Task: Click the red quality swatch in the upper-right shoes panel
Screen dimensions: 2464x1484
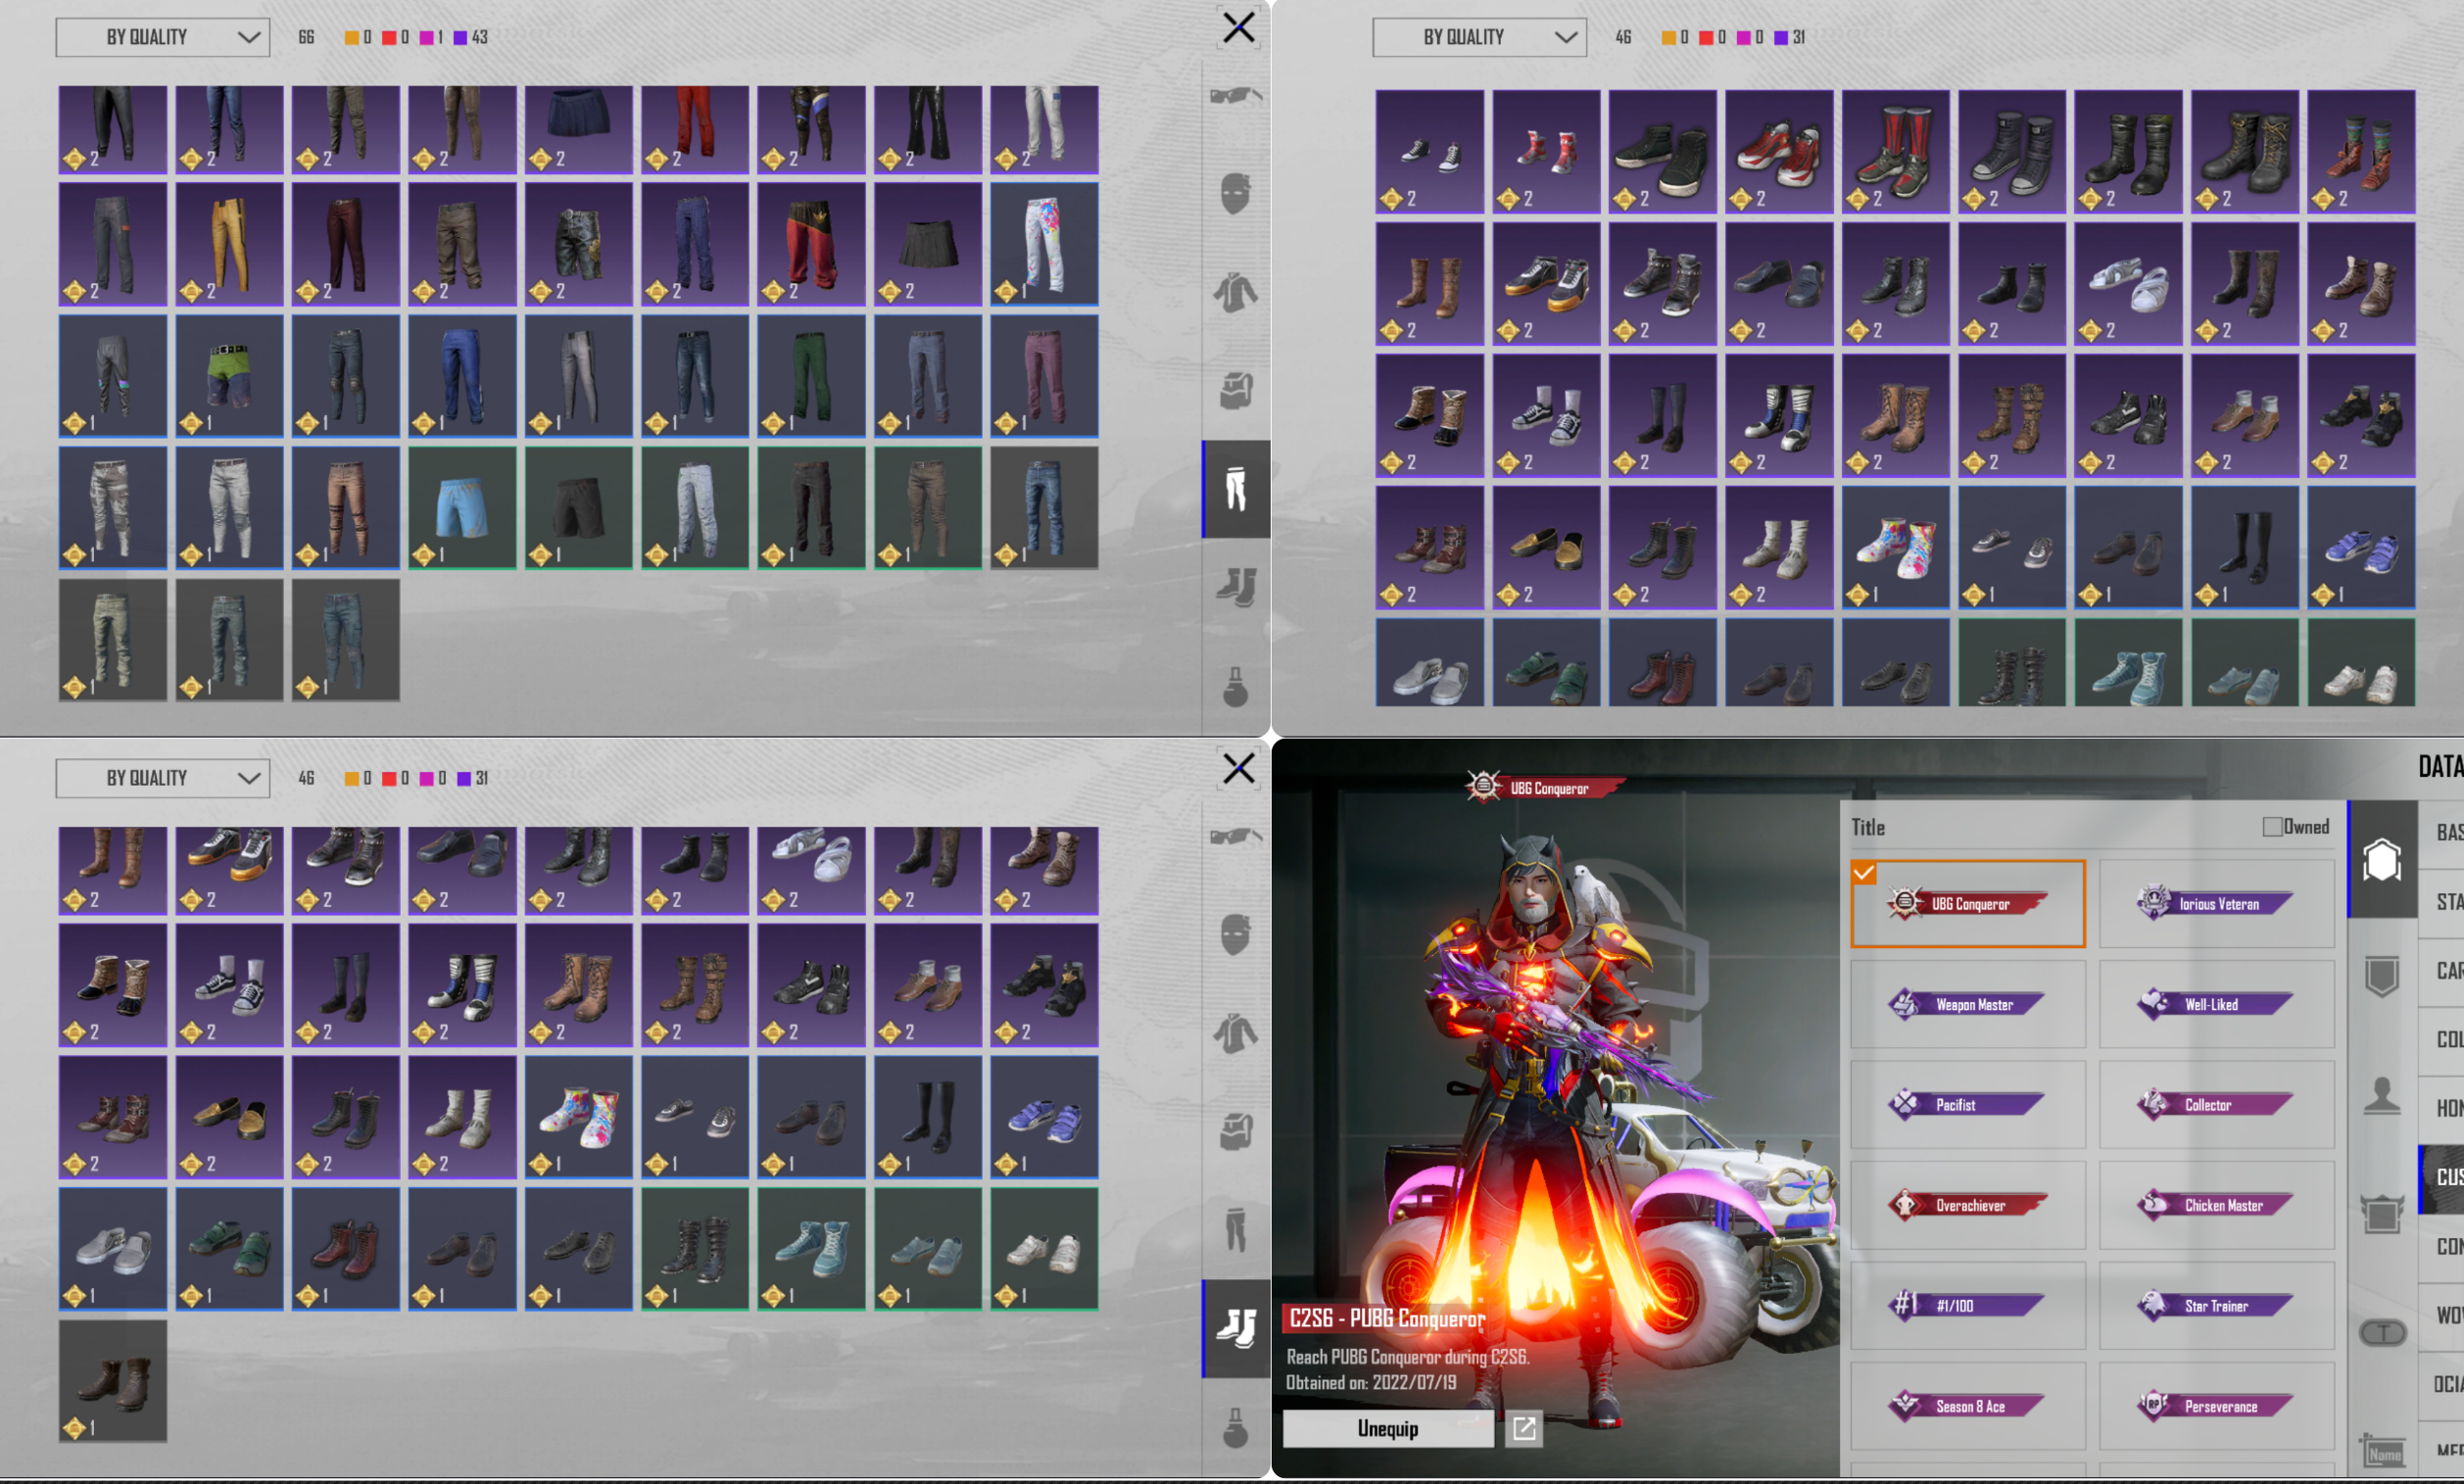Action: (x=1706, y=38)
